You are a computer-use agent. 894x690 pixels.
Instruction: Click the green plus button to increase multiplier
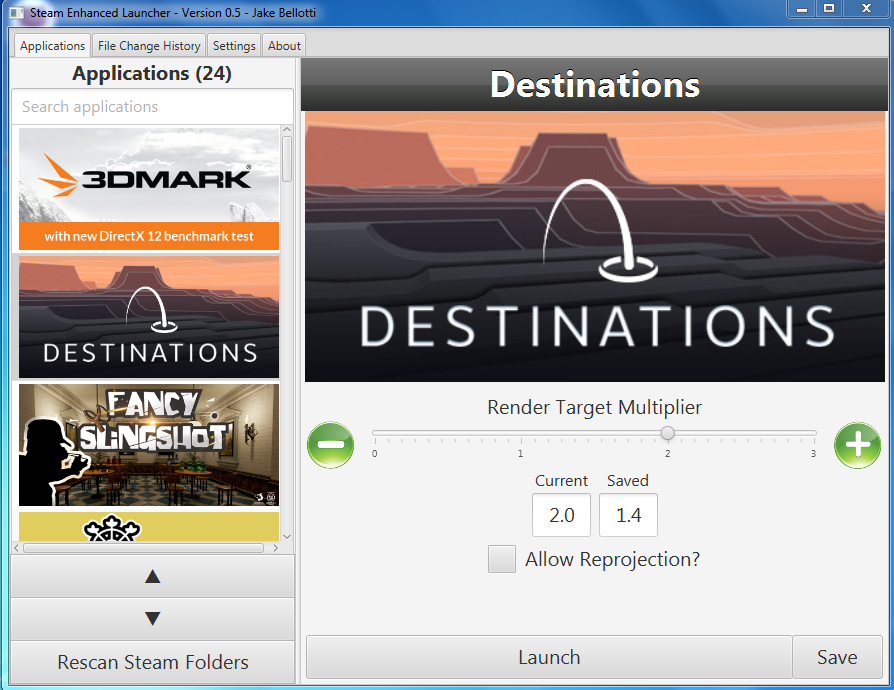(858, 445)
